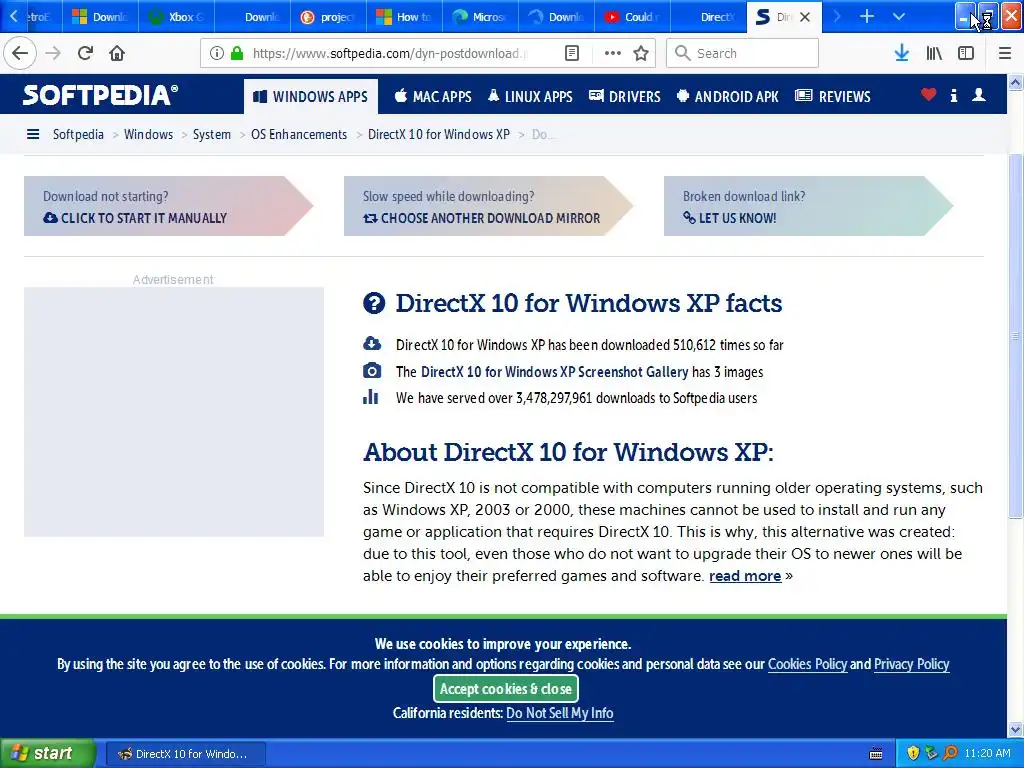Click the scrollbar down arrow
Viewport: 1024px width, 768px height.
1016,729
